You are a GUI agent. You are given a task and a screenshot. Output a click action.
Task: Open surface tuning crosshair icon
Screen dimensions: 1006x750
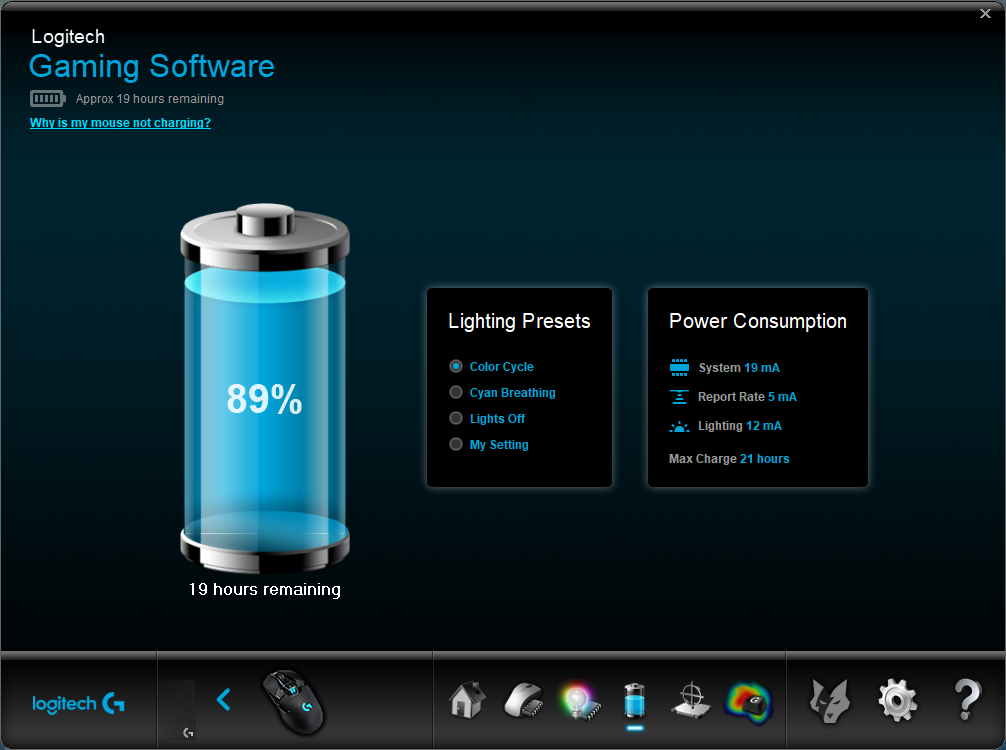tap(691, 701)
